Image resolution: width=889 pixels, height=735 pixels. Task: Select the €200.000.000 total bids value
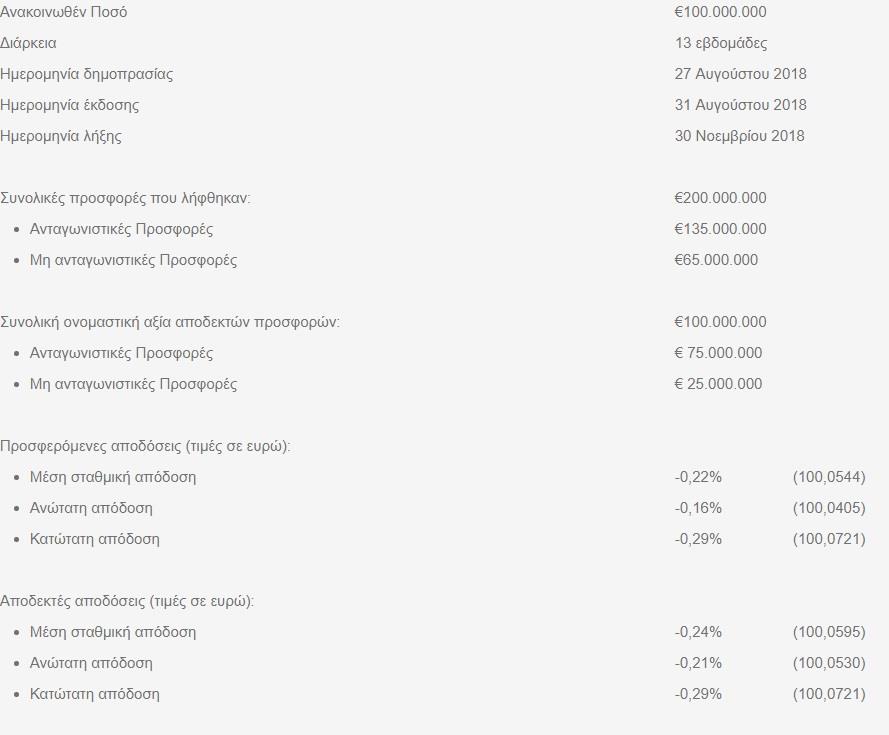click(720, 198)
